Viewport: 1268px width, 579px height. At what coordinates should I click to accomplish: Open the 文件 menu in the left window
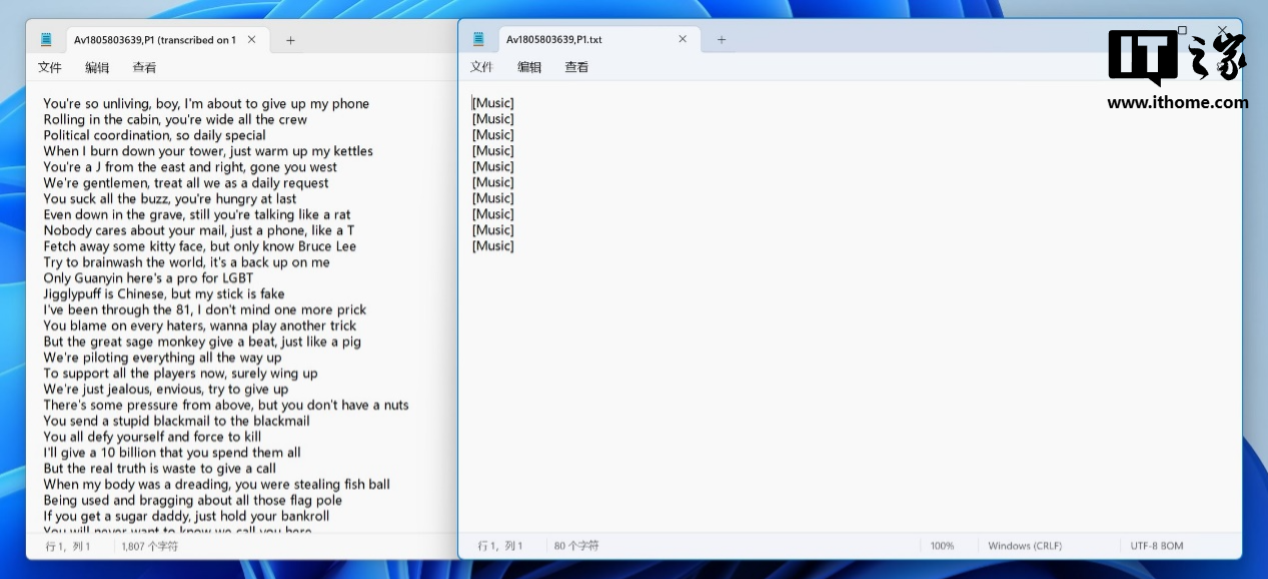50,68
